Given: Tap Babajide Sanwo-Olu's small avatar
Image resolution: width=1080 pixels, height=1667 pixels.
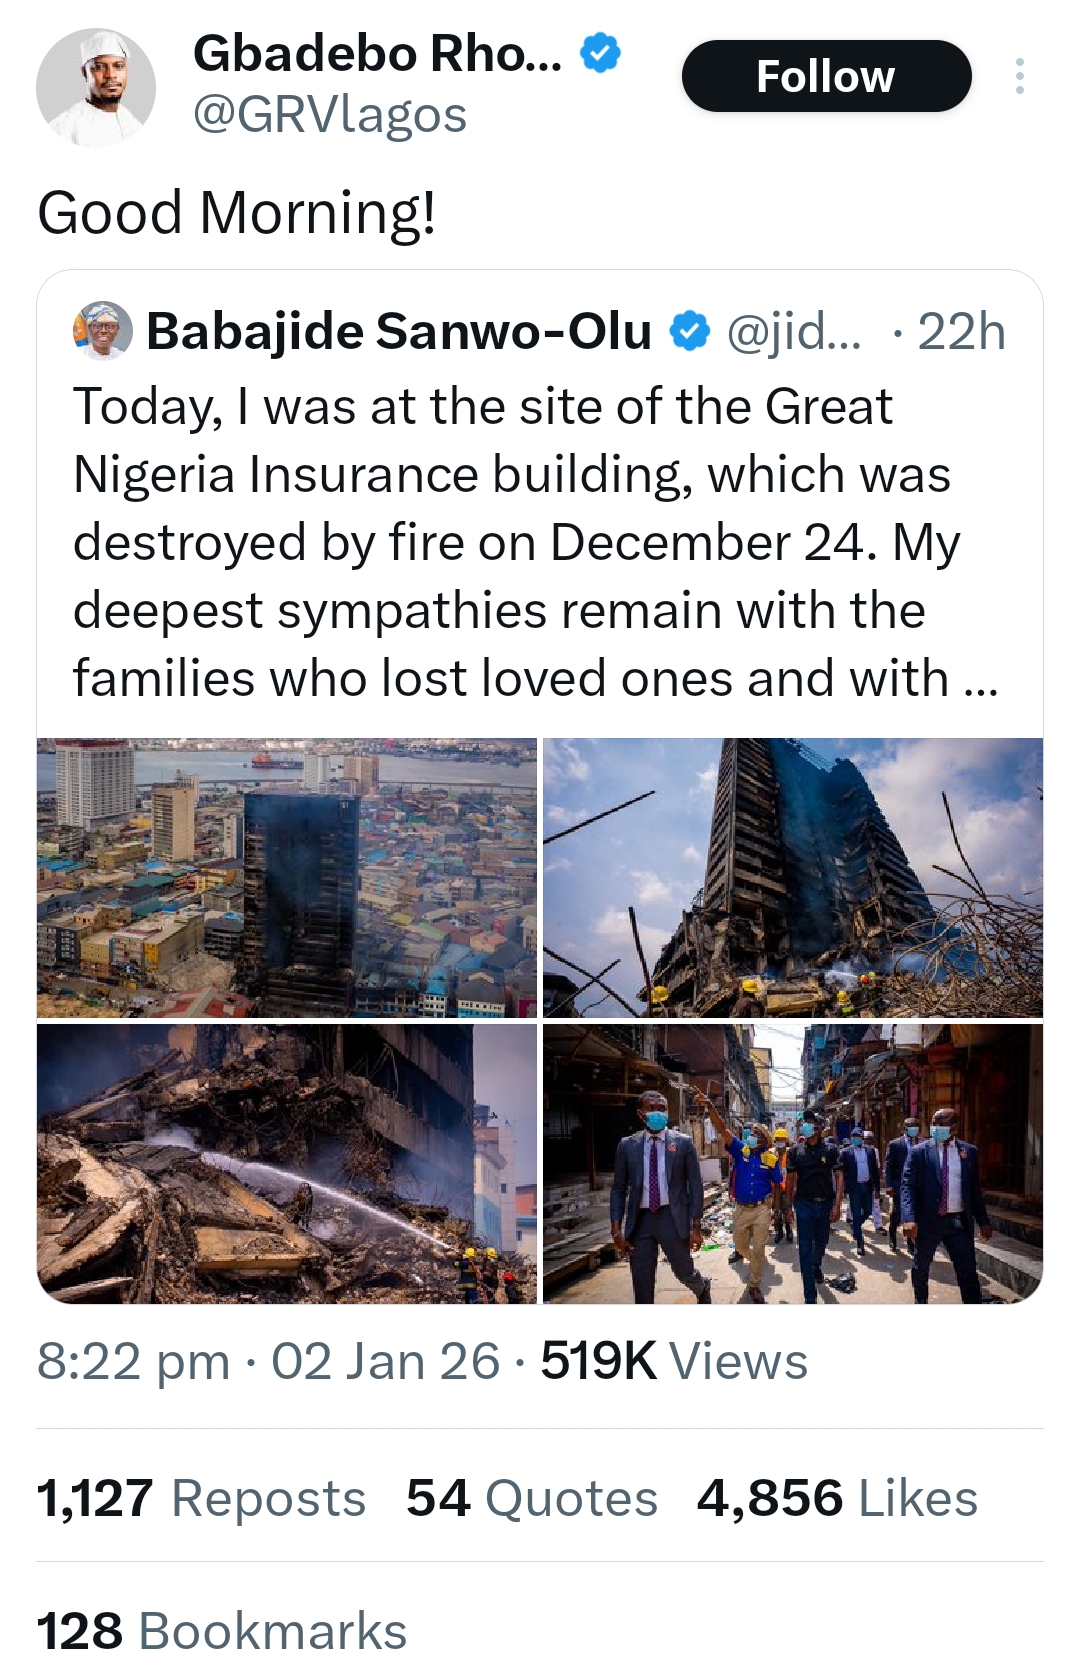Looking at the screenshot, I should point(102,331).
